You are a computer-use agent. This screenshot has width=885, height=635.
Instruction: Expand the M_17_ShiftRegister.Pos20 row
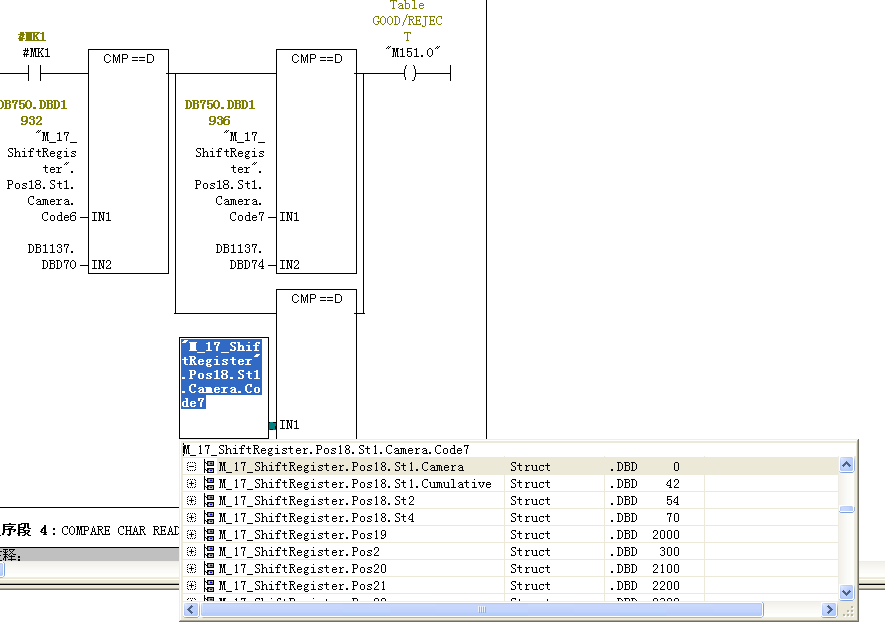[191, 568]
